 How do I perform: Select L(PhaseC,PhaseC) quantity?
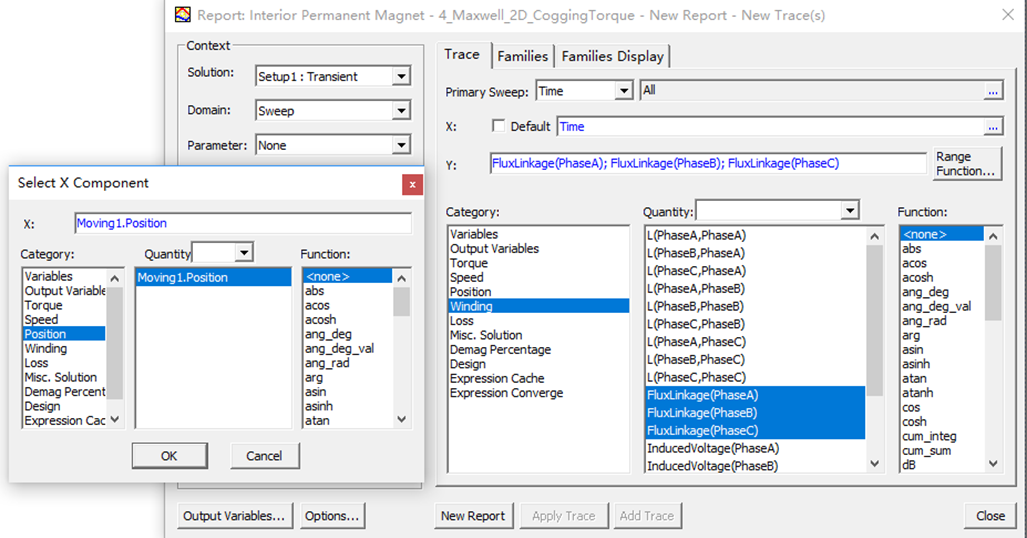(x=755, y=377)
